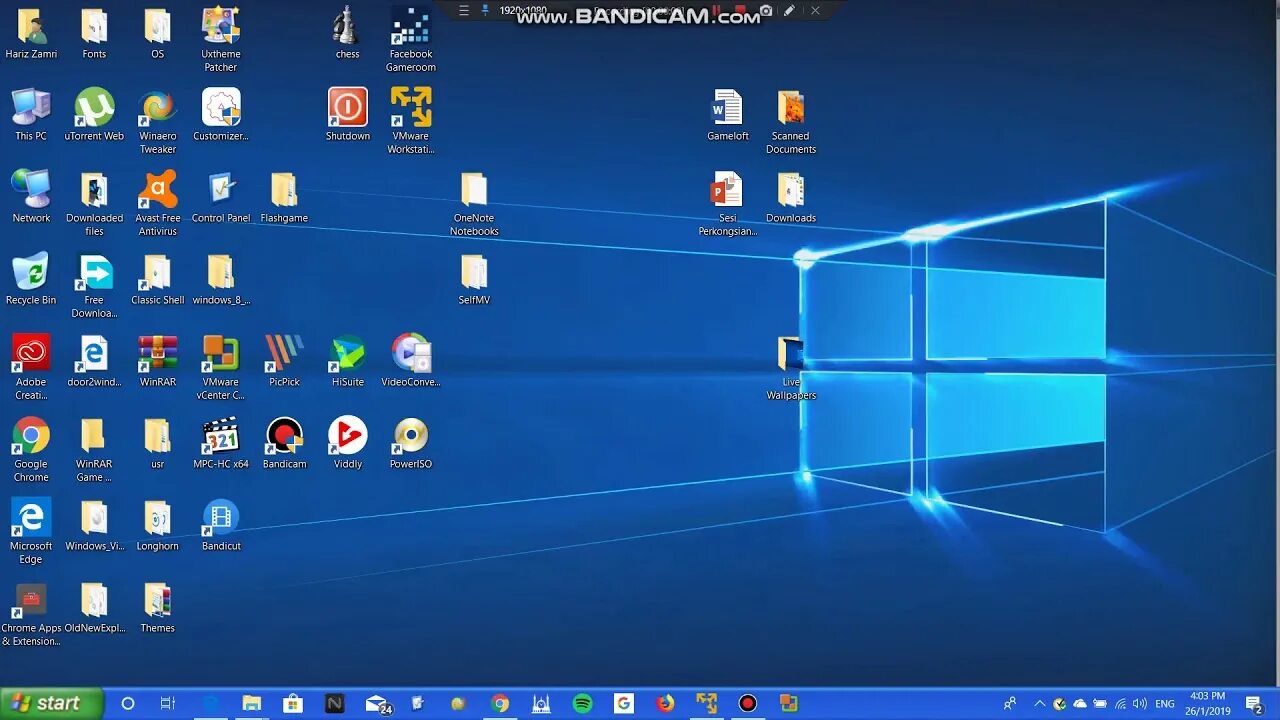
Task: Open the SelfMV folder
Action: coord(474,280)
